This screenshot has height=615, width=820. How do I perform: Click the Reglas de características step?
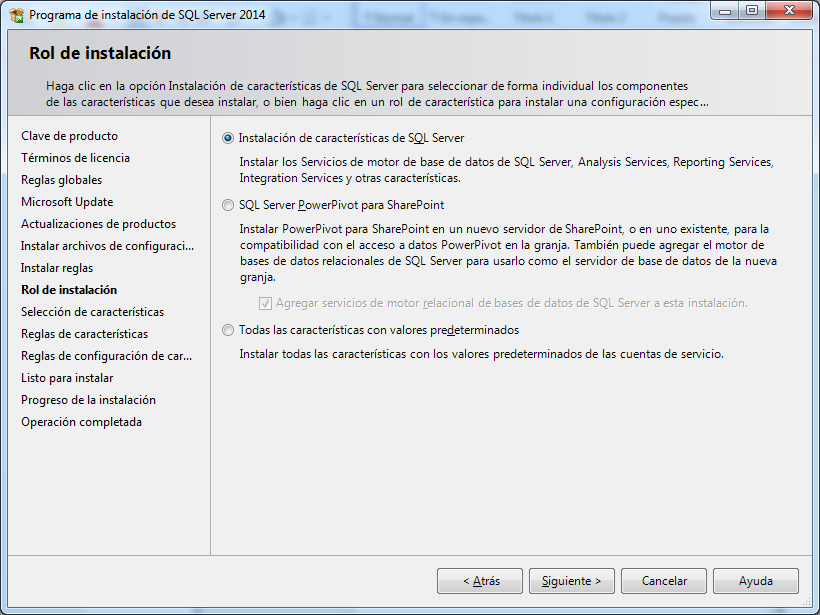(84, 334)
